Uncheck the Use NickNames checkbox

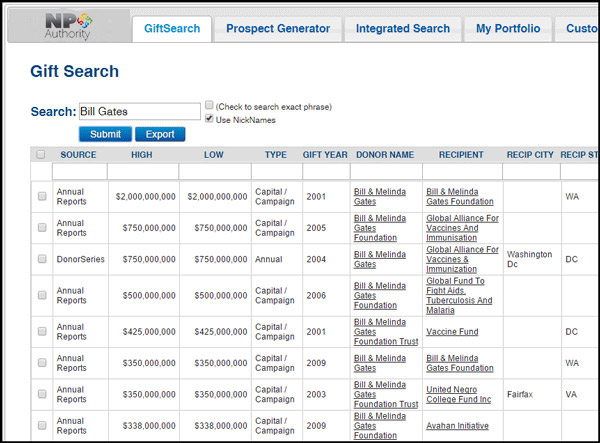coord(209,119)
